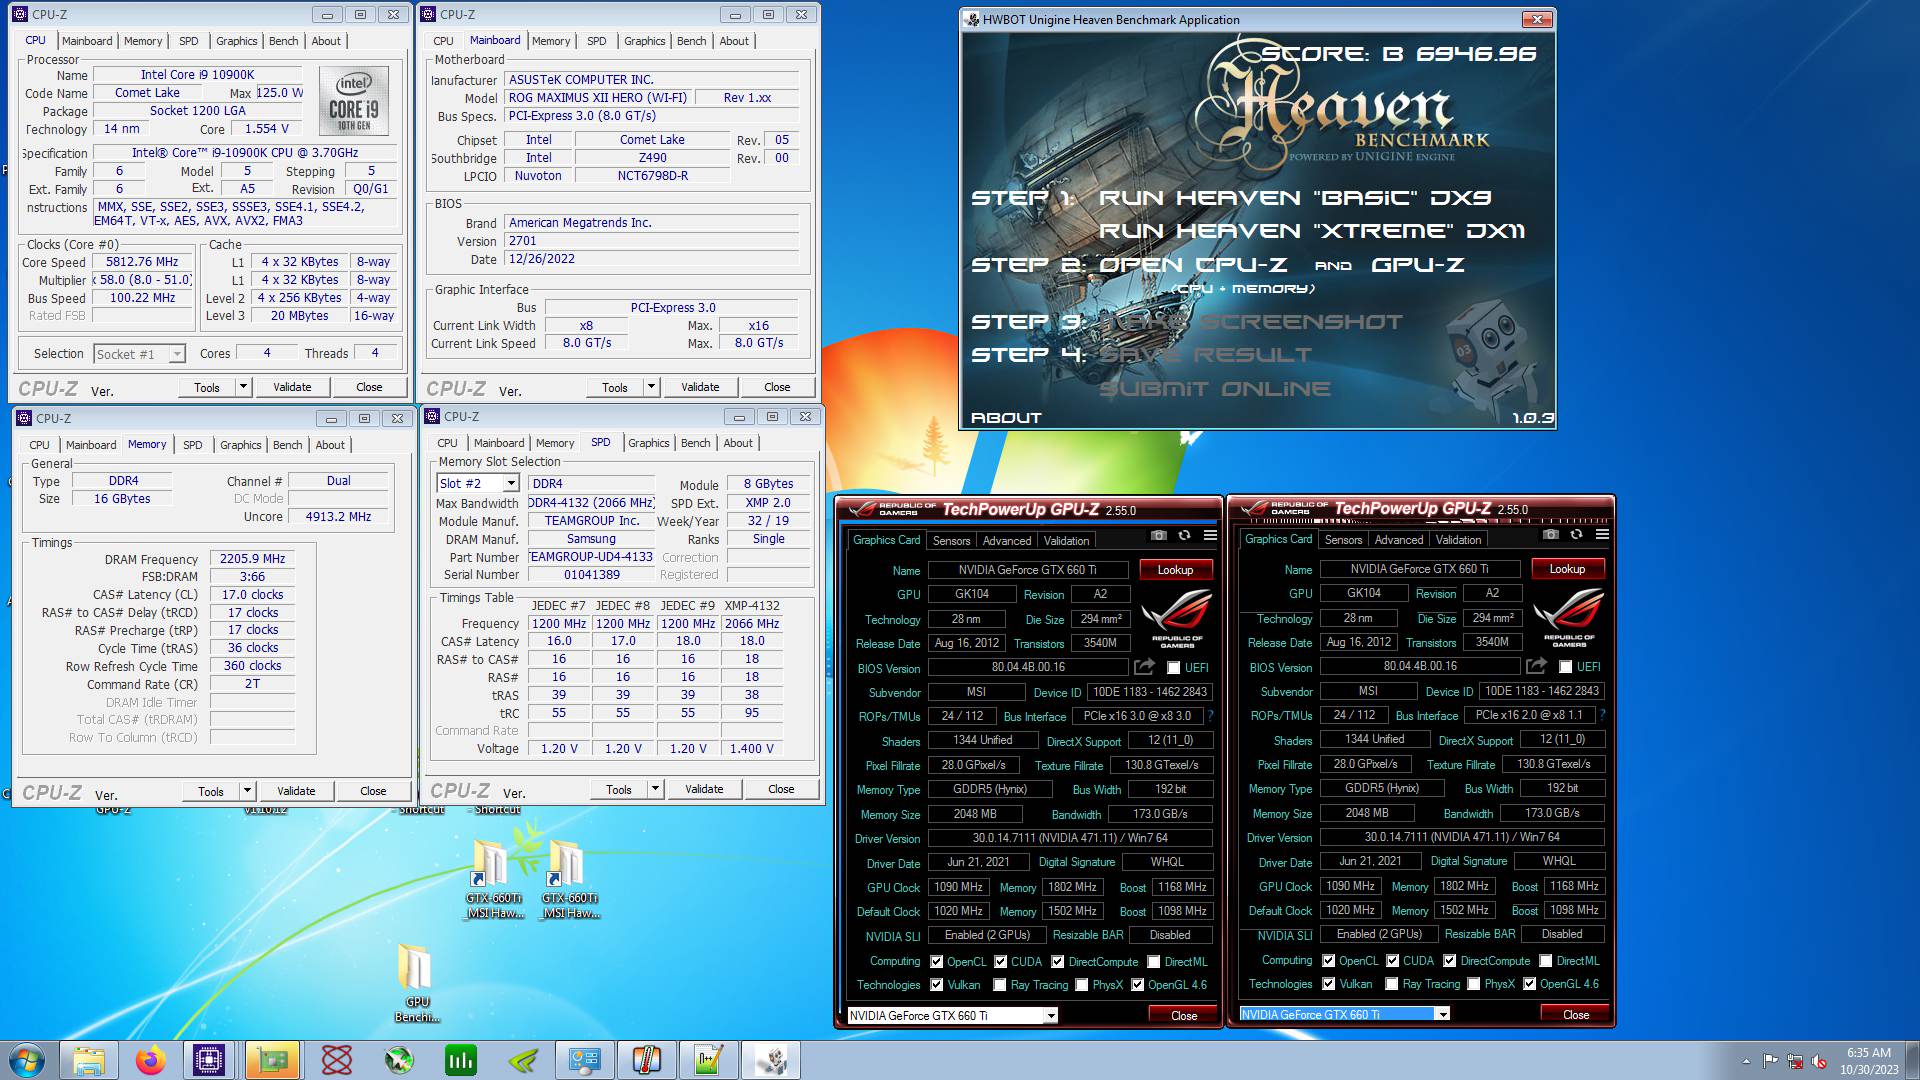Open Advanced tab in right GPU-Z
Image resolution: width=1920 pixels, height=1080 pixels.
click(x=1398, y=540)
